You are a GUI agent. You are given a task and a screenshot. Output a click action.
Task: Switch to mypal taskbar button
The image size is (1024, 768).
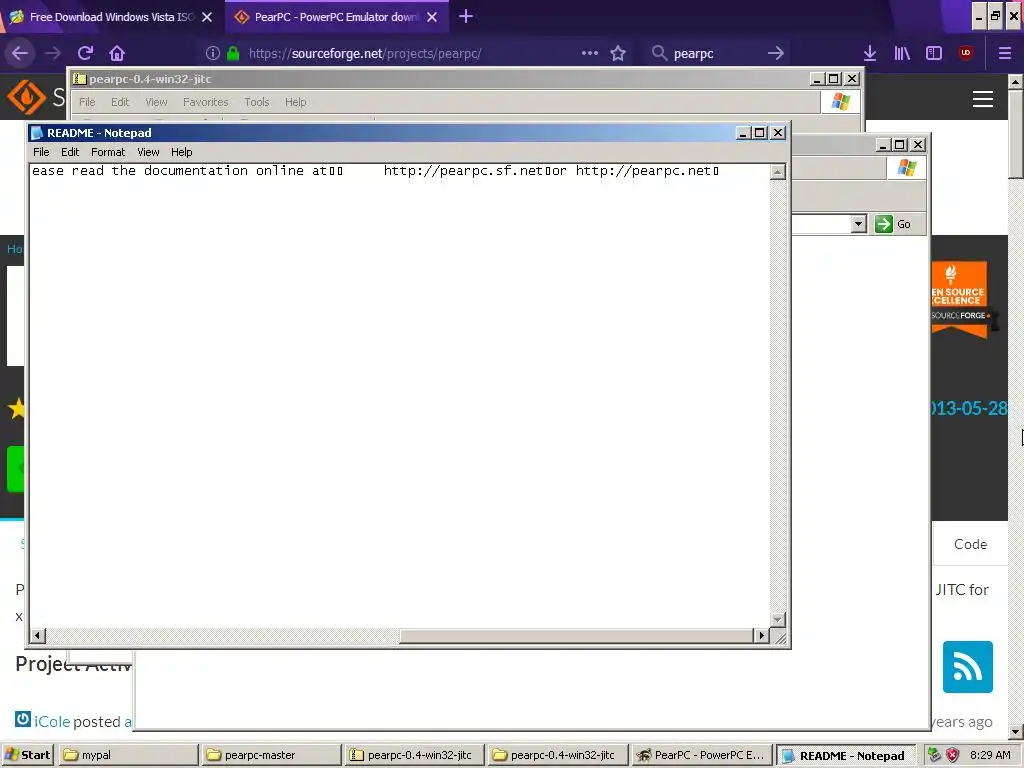(x=128, y=755)
